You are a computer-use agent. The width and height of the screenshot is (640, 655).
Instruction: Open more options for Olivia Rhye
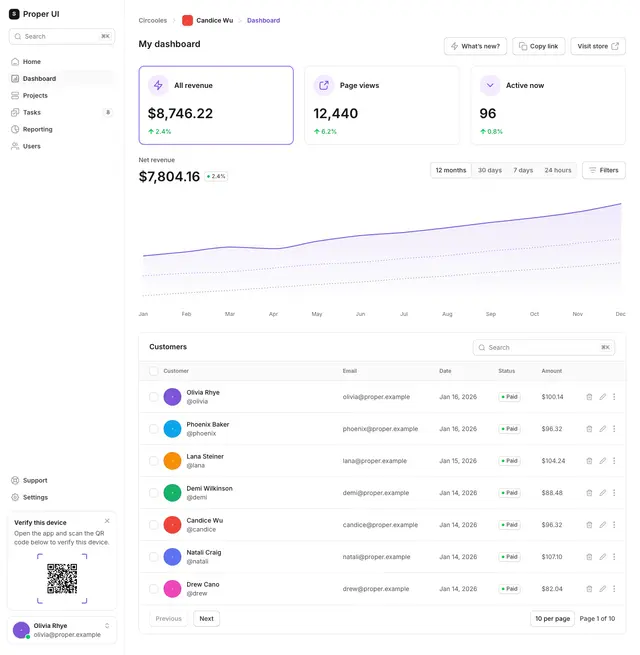(614, 397)
